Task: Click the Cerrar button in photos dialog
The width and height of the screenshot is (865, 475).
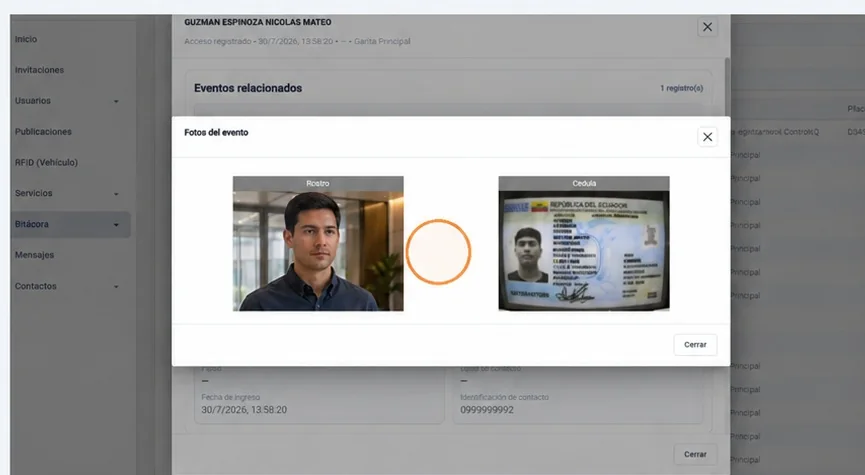Action: pos(695,344)
